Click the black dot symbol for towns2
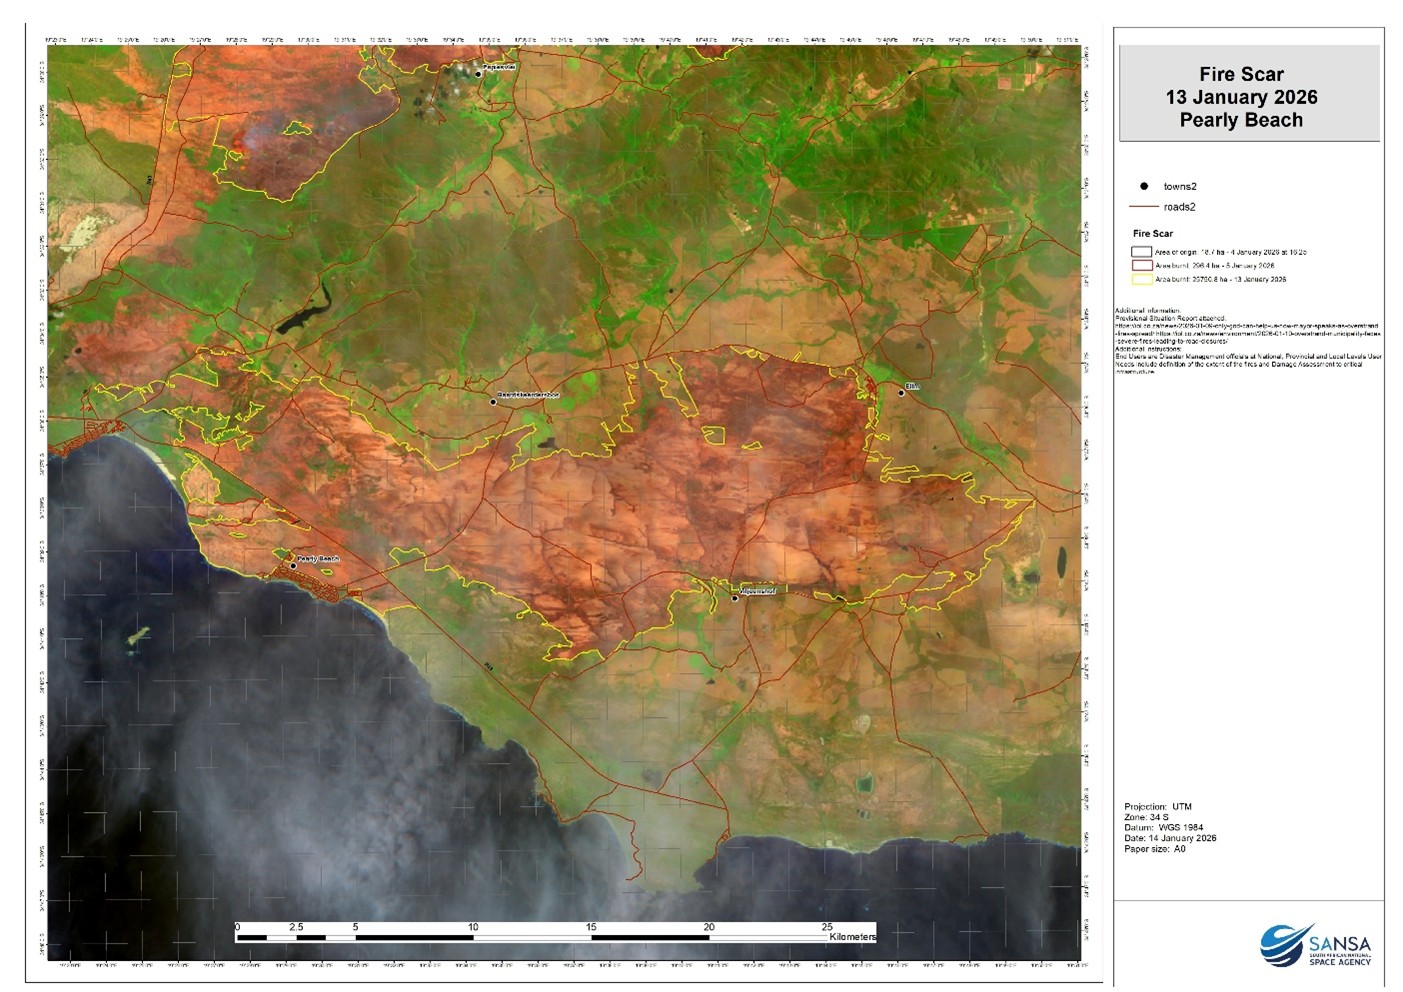The width and height of the screenshot is (1403, 992). pos(1144,186)
